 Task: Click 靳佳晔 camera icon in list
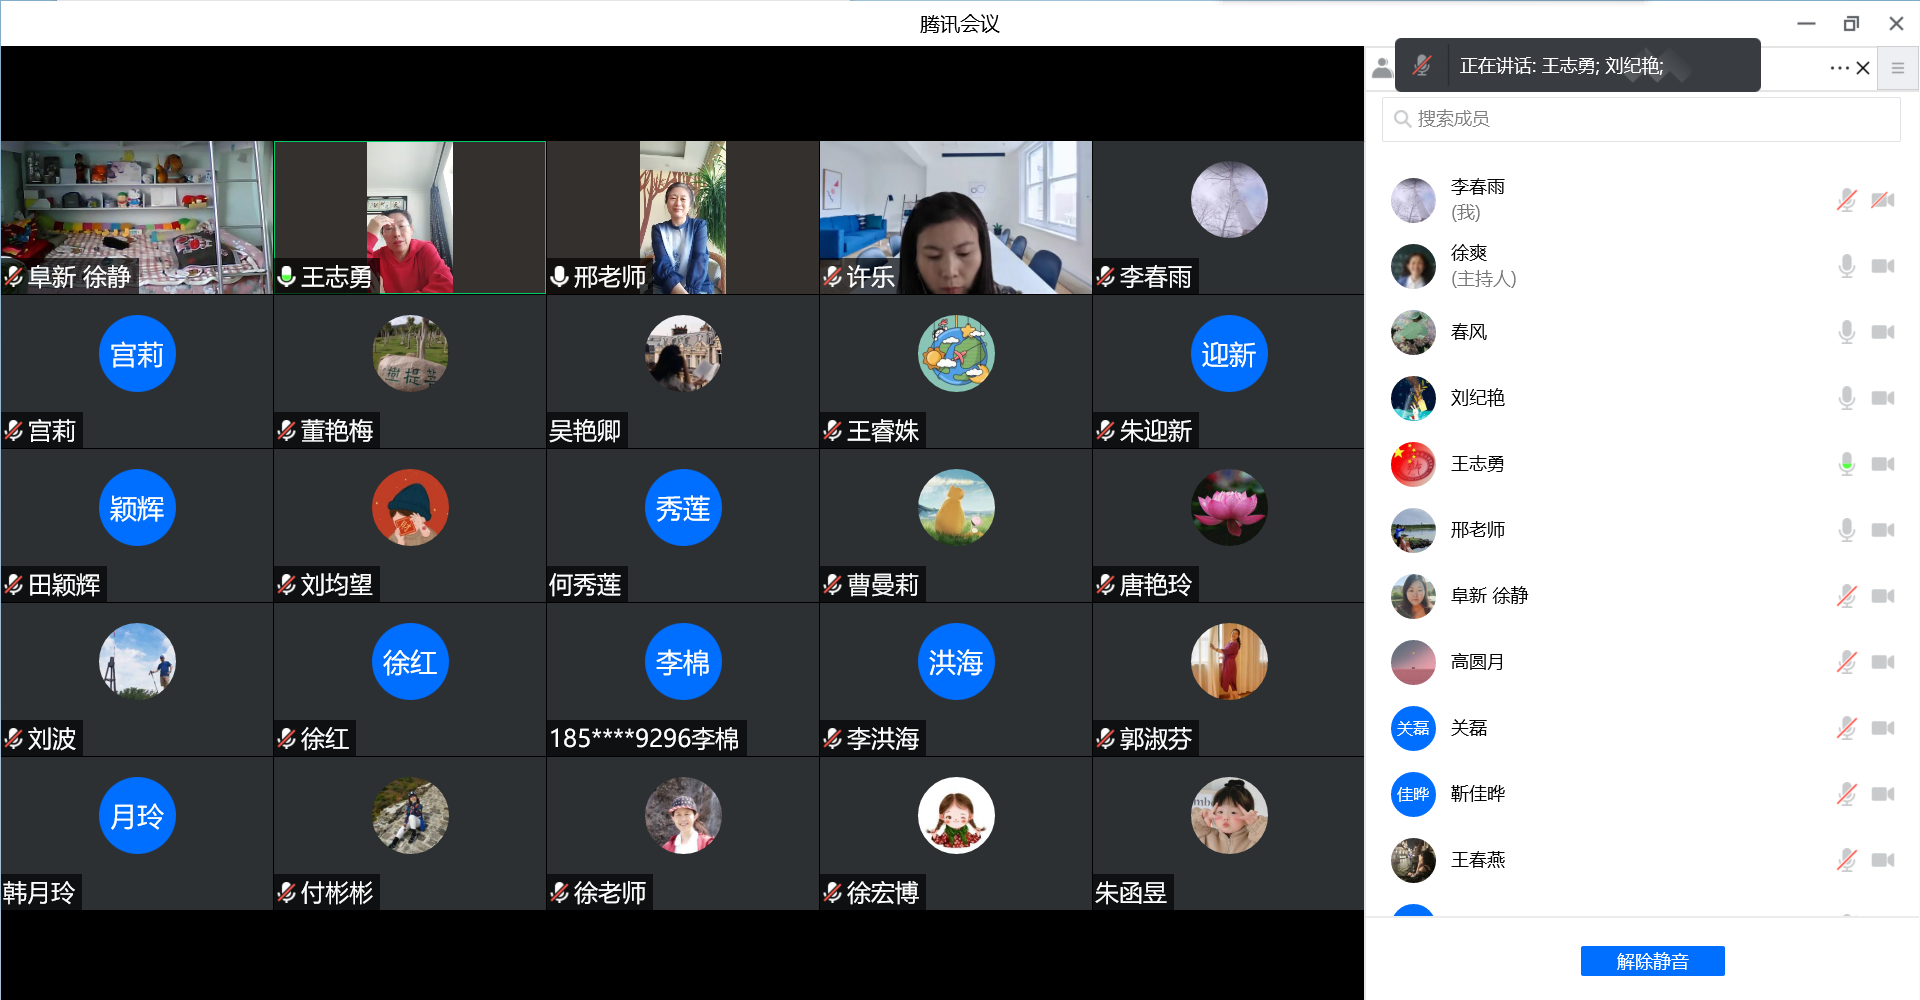click(1883, 794)
